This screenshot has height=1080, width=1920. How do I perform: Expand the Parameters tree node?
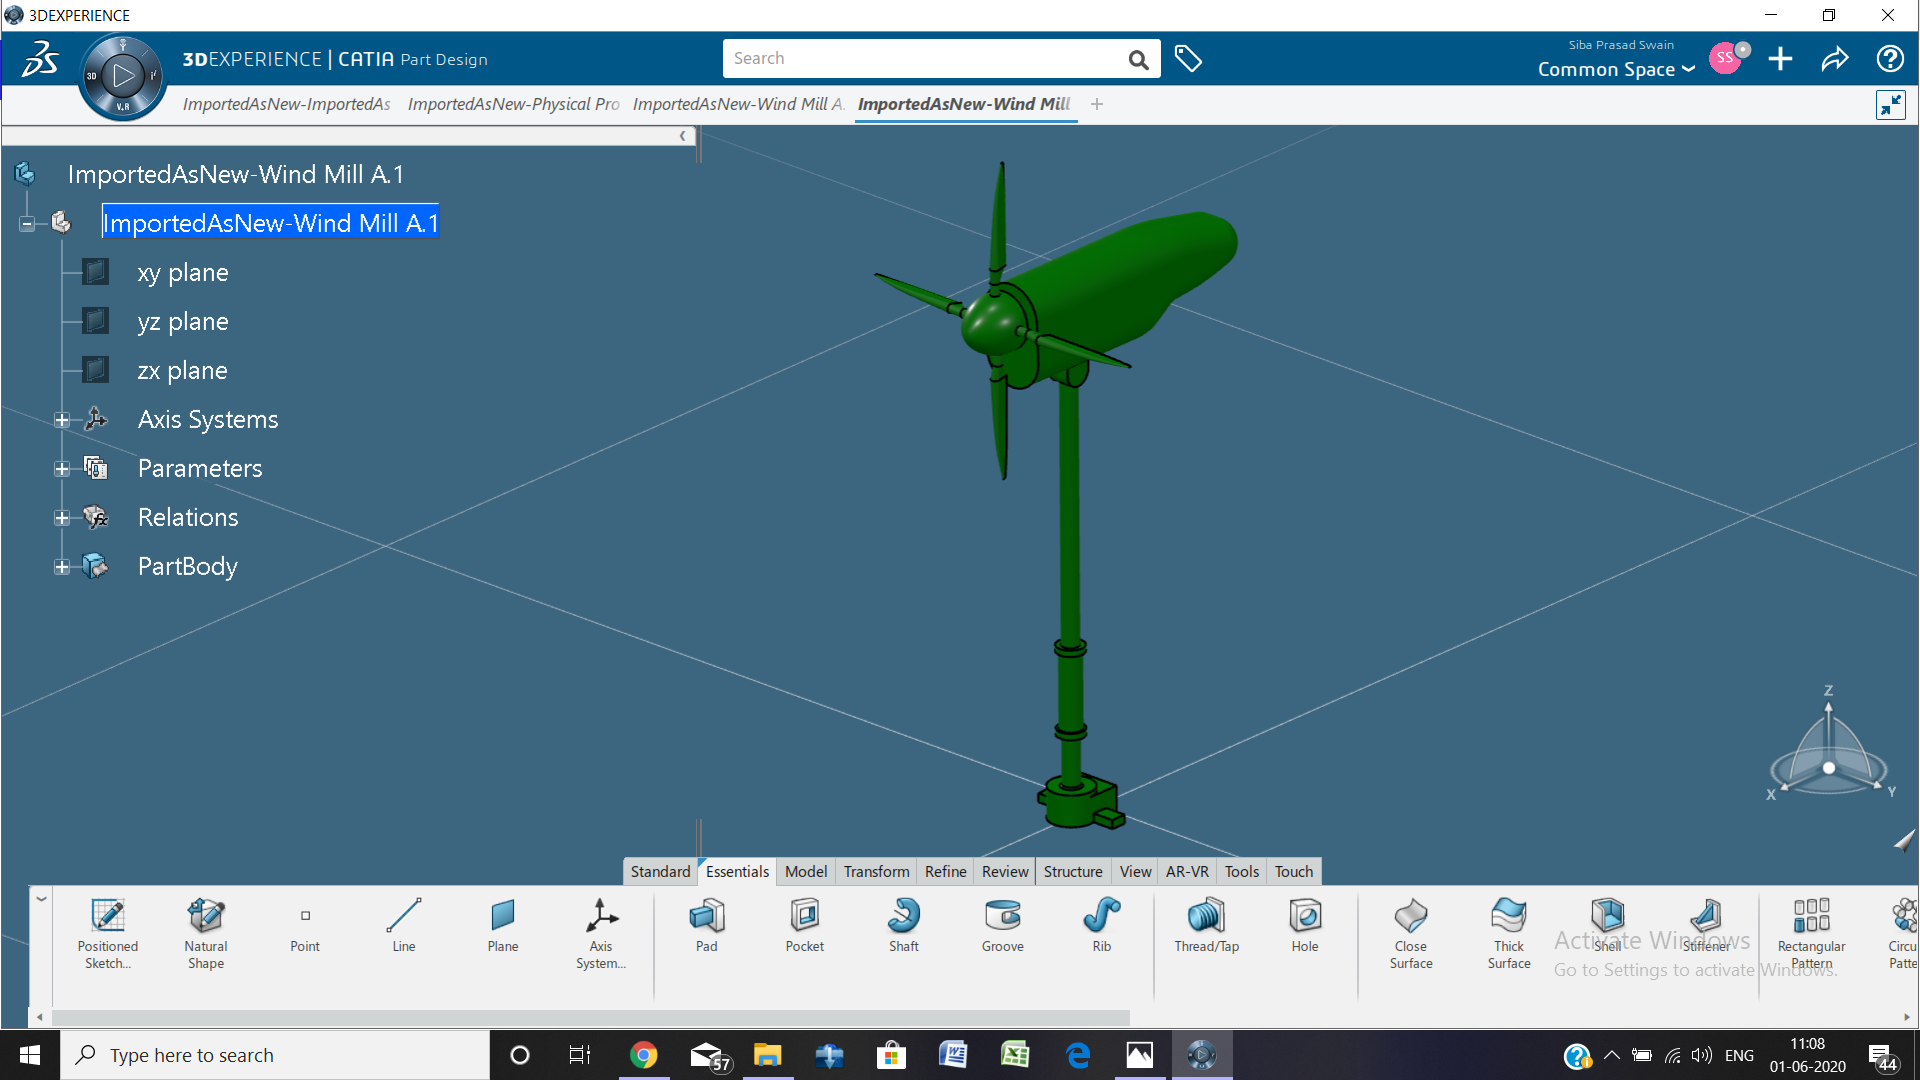coord(62,469)
